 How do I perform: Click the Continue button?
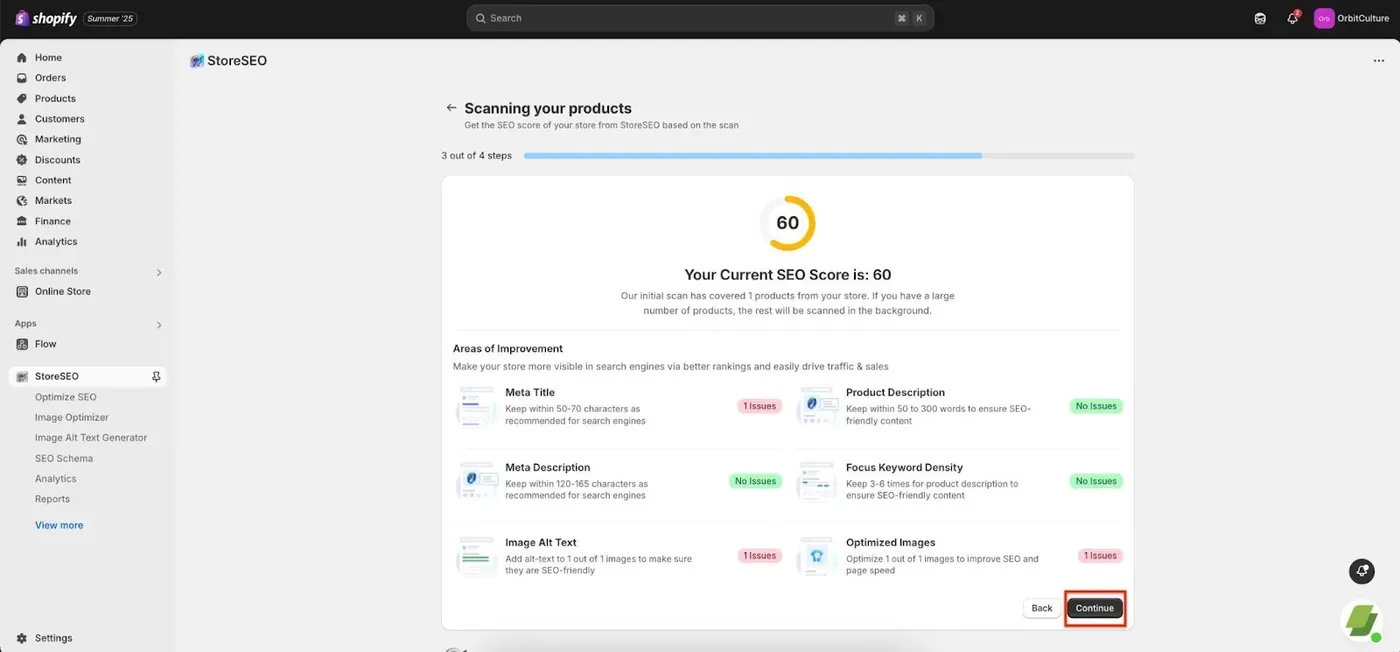pyautogui.click(x=1095, y=608)
